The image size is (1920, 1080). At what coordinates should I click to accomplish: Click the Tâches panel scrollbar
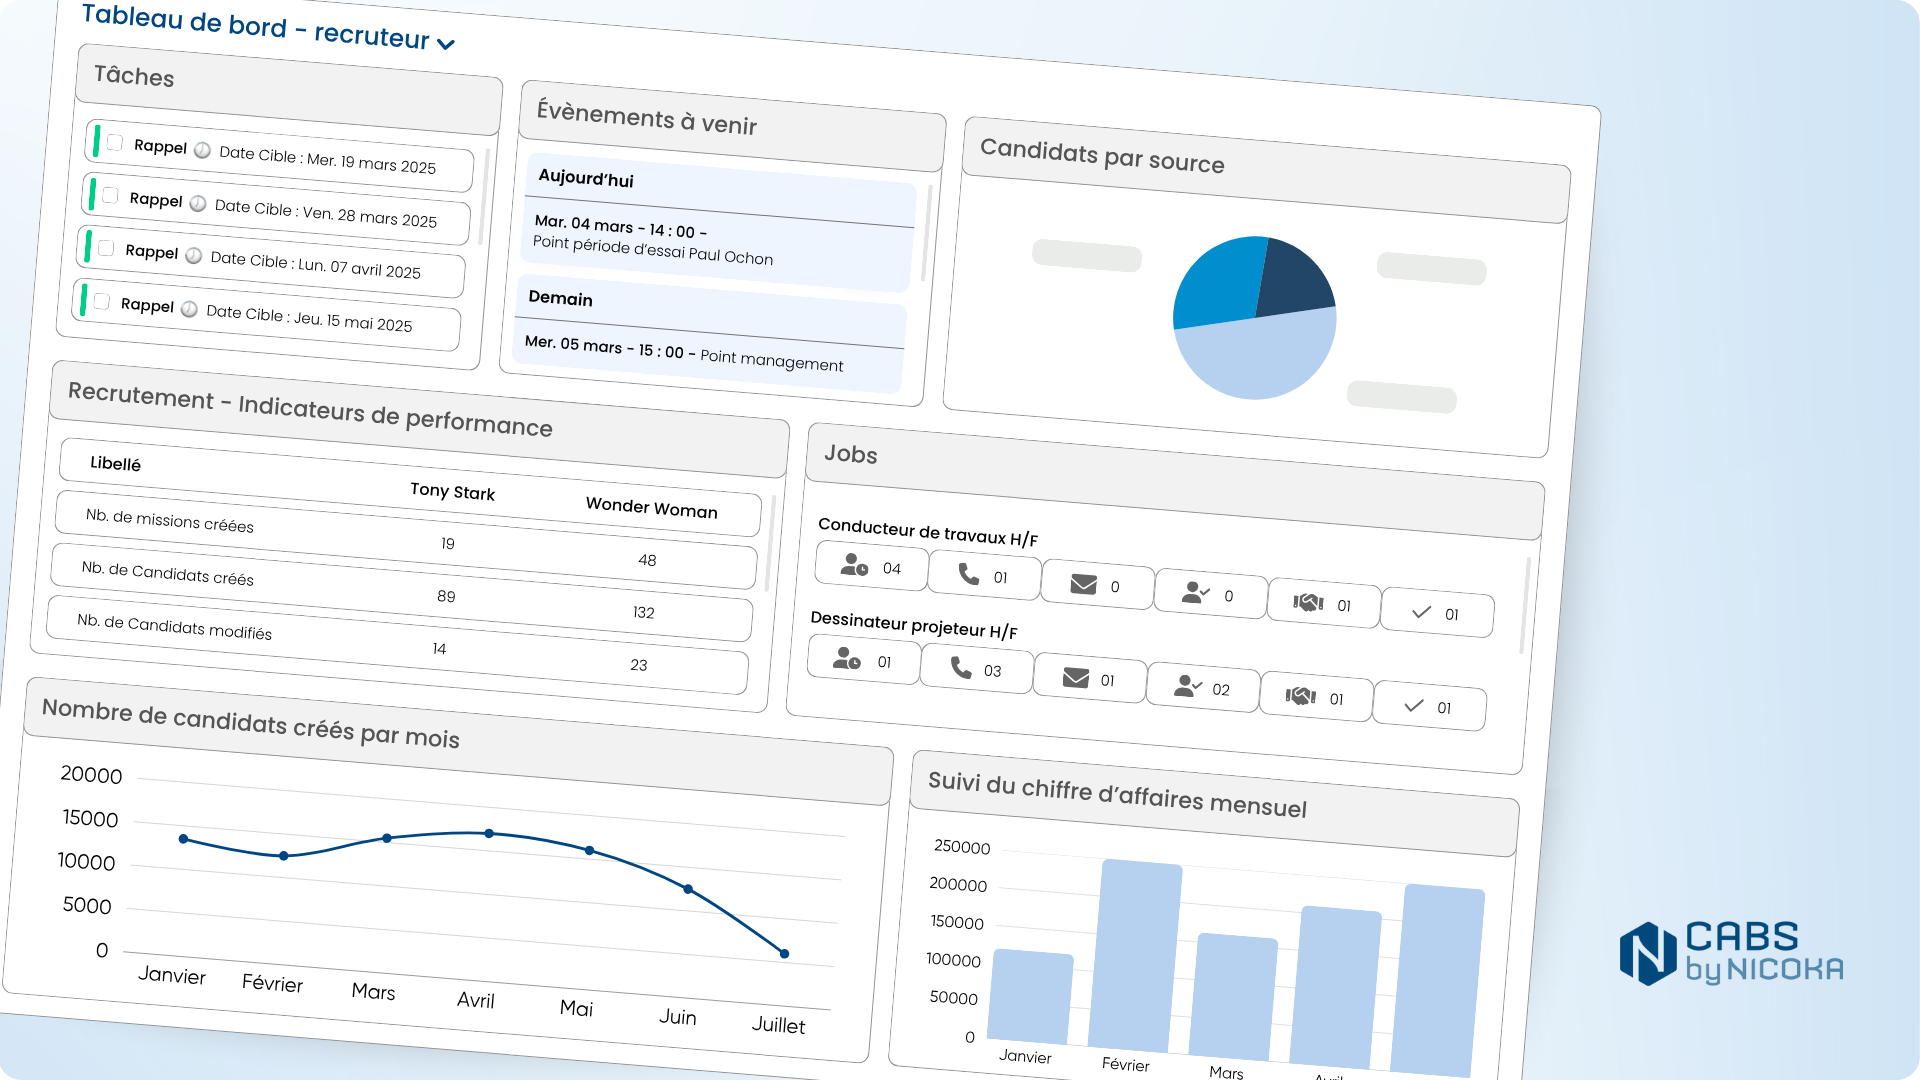coord(483,197)
